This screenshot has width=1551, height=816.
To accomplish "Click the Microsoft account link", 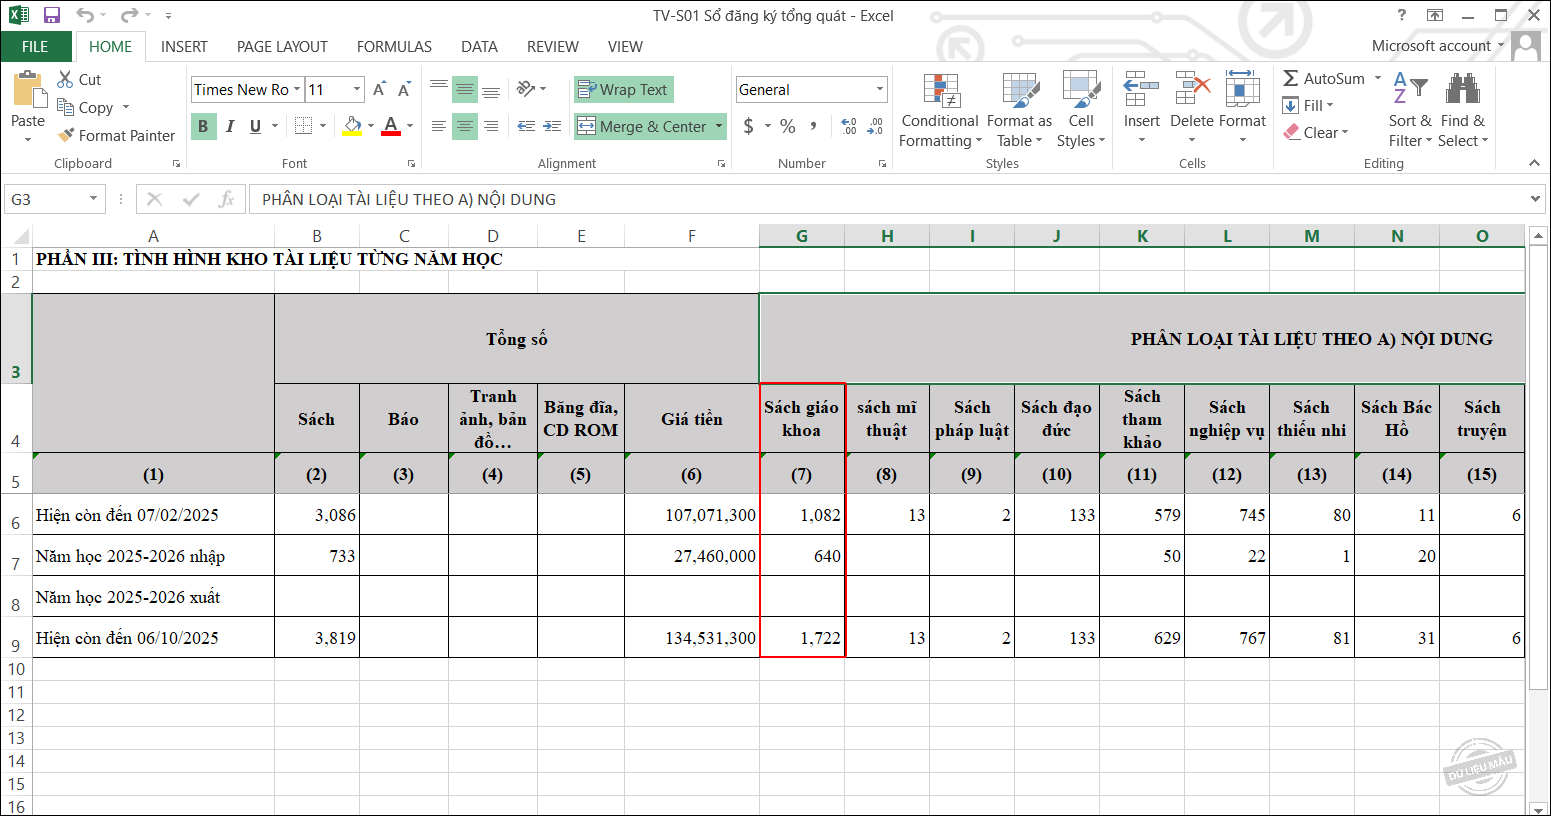I will [1430, 46].
